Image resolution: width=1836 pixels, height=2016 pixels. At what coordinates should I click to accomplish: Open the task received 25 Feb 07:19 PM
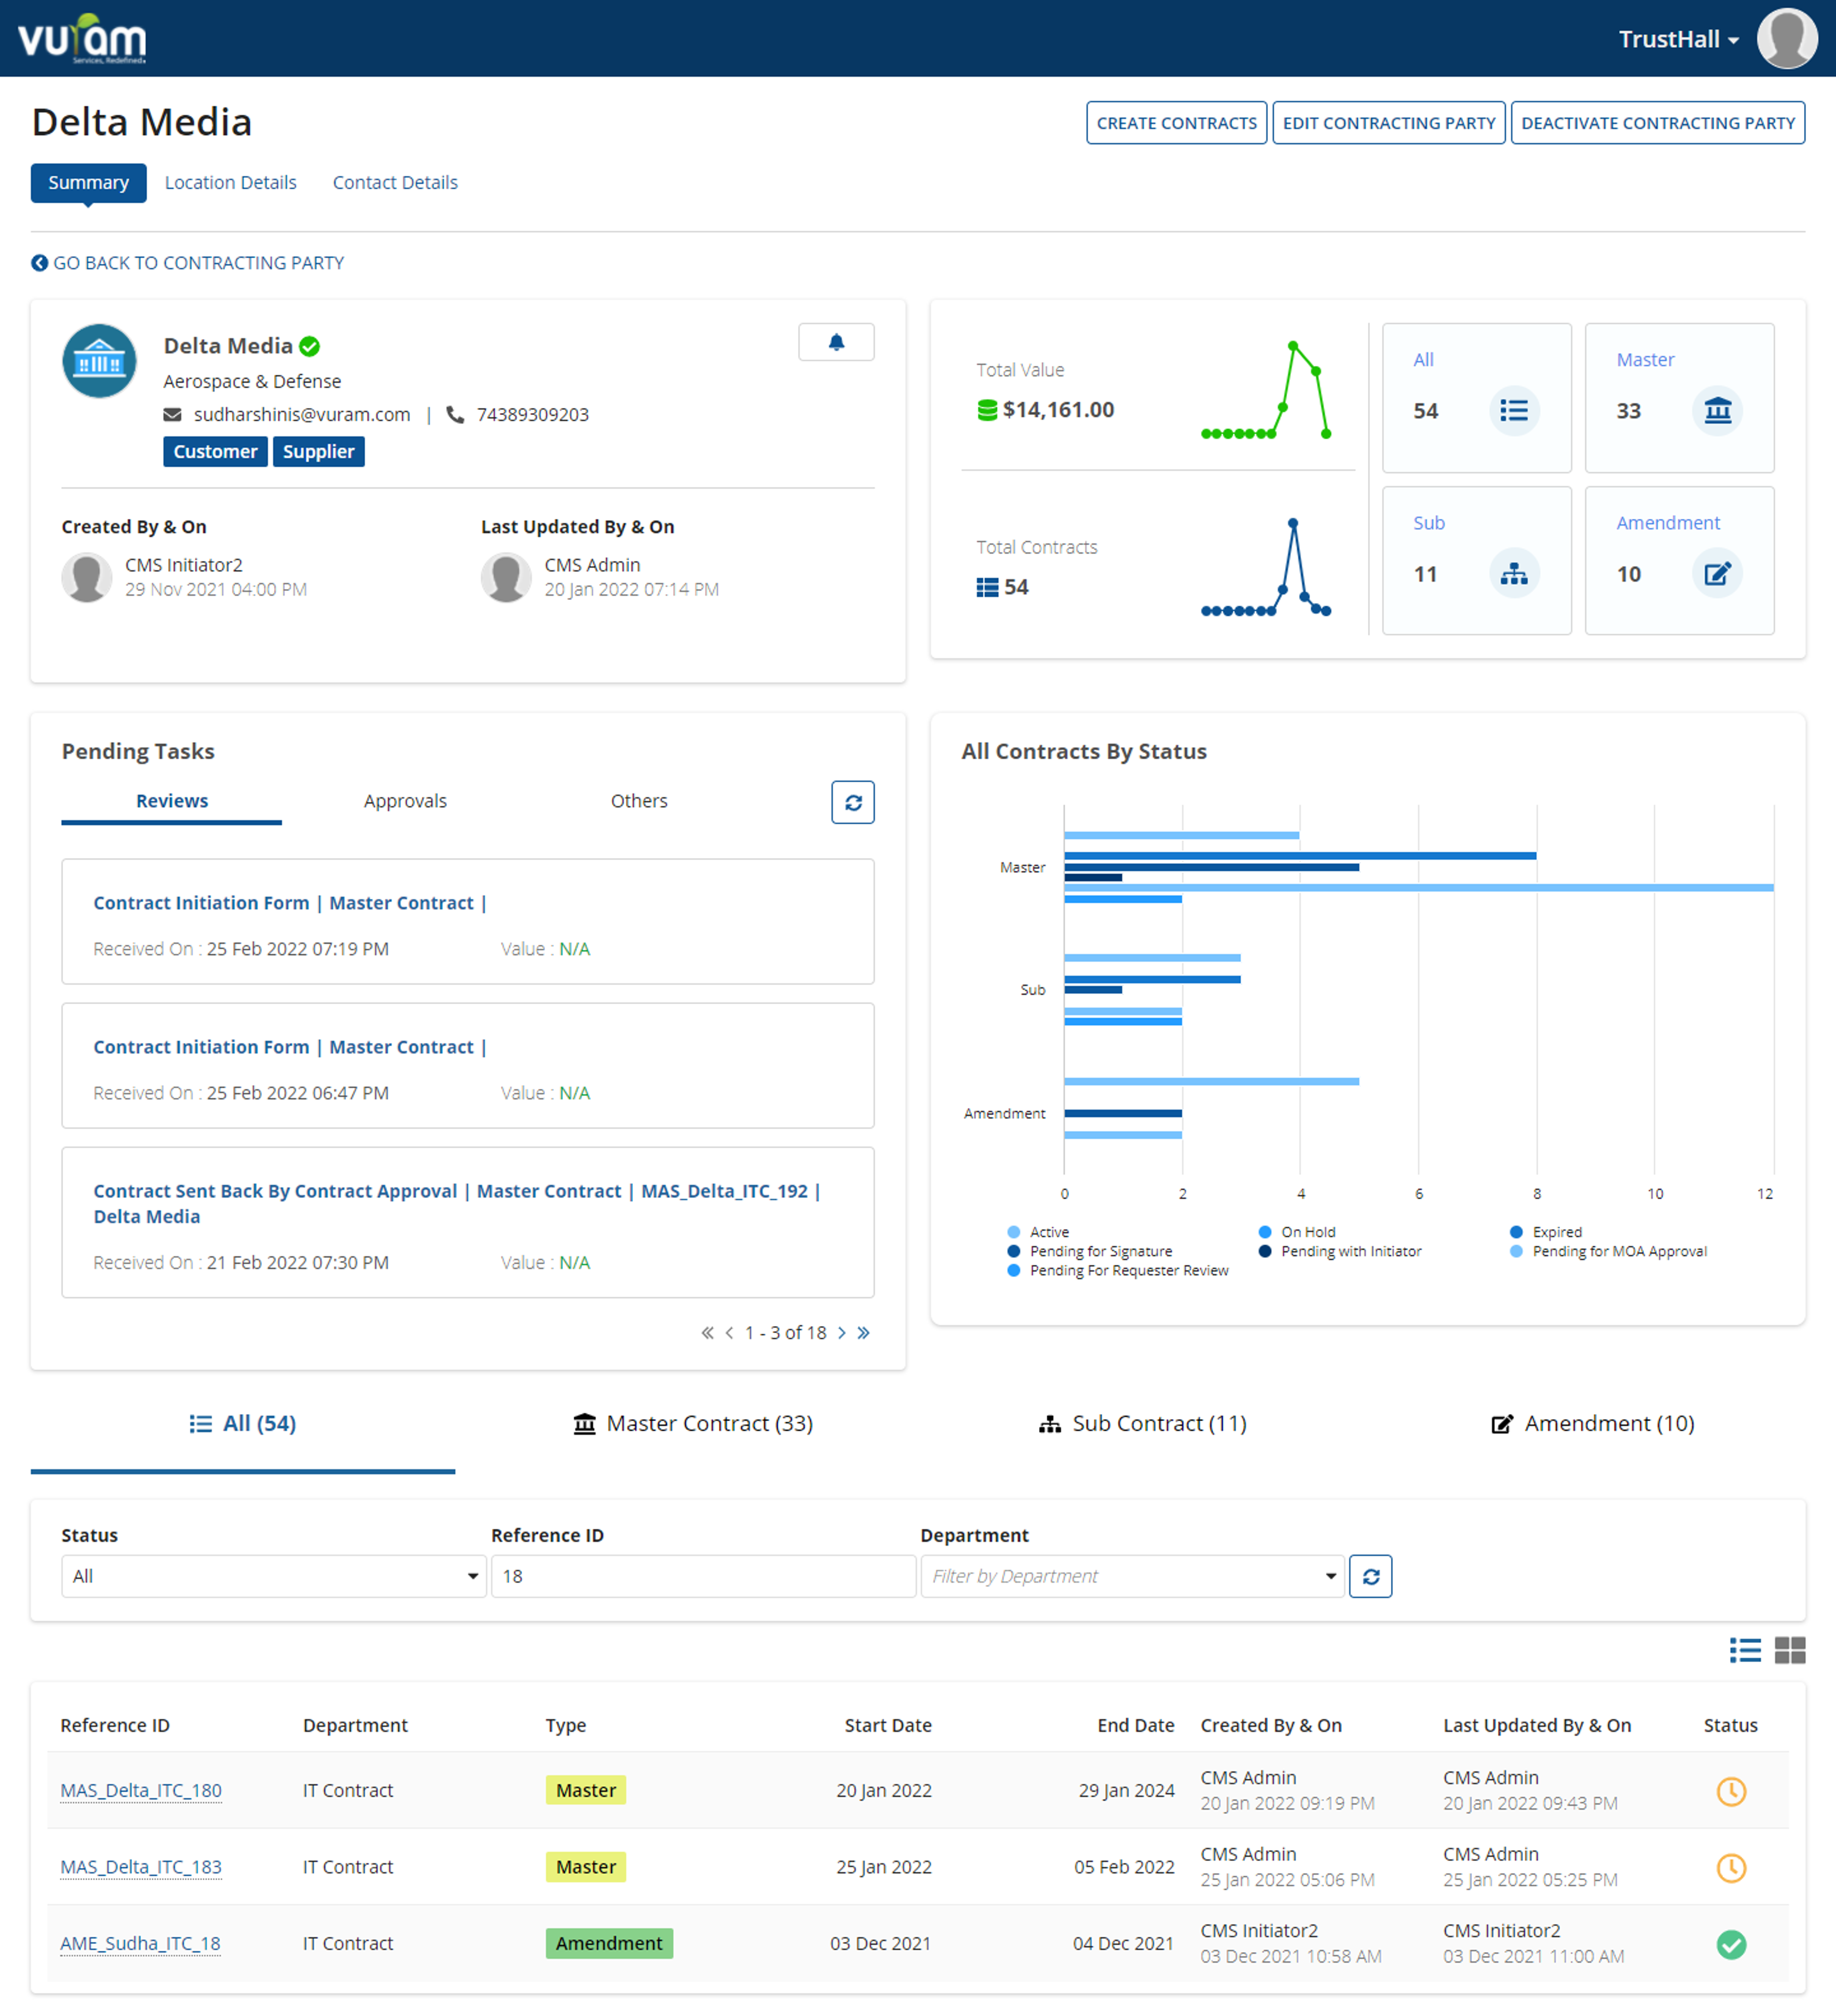[468, 921]
